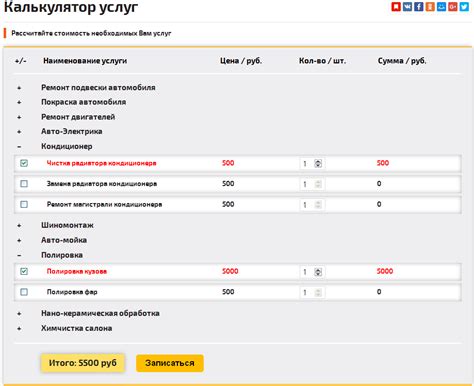
Task: Uncheck Чистка радиатора кондиционера checkbox
Action: (24, 163)
